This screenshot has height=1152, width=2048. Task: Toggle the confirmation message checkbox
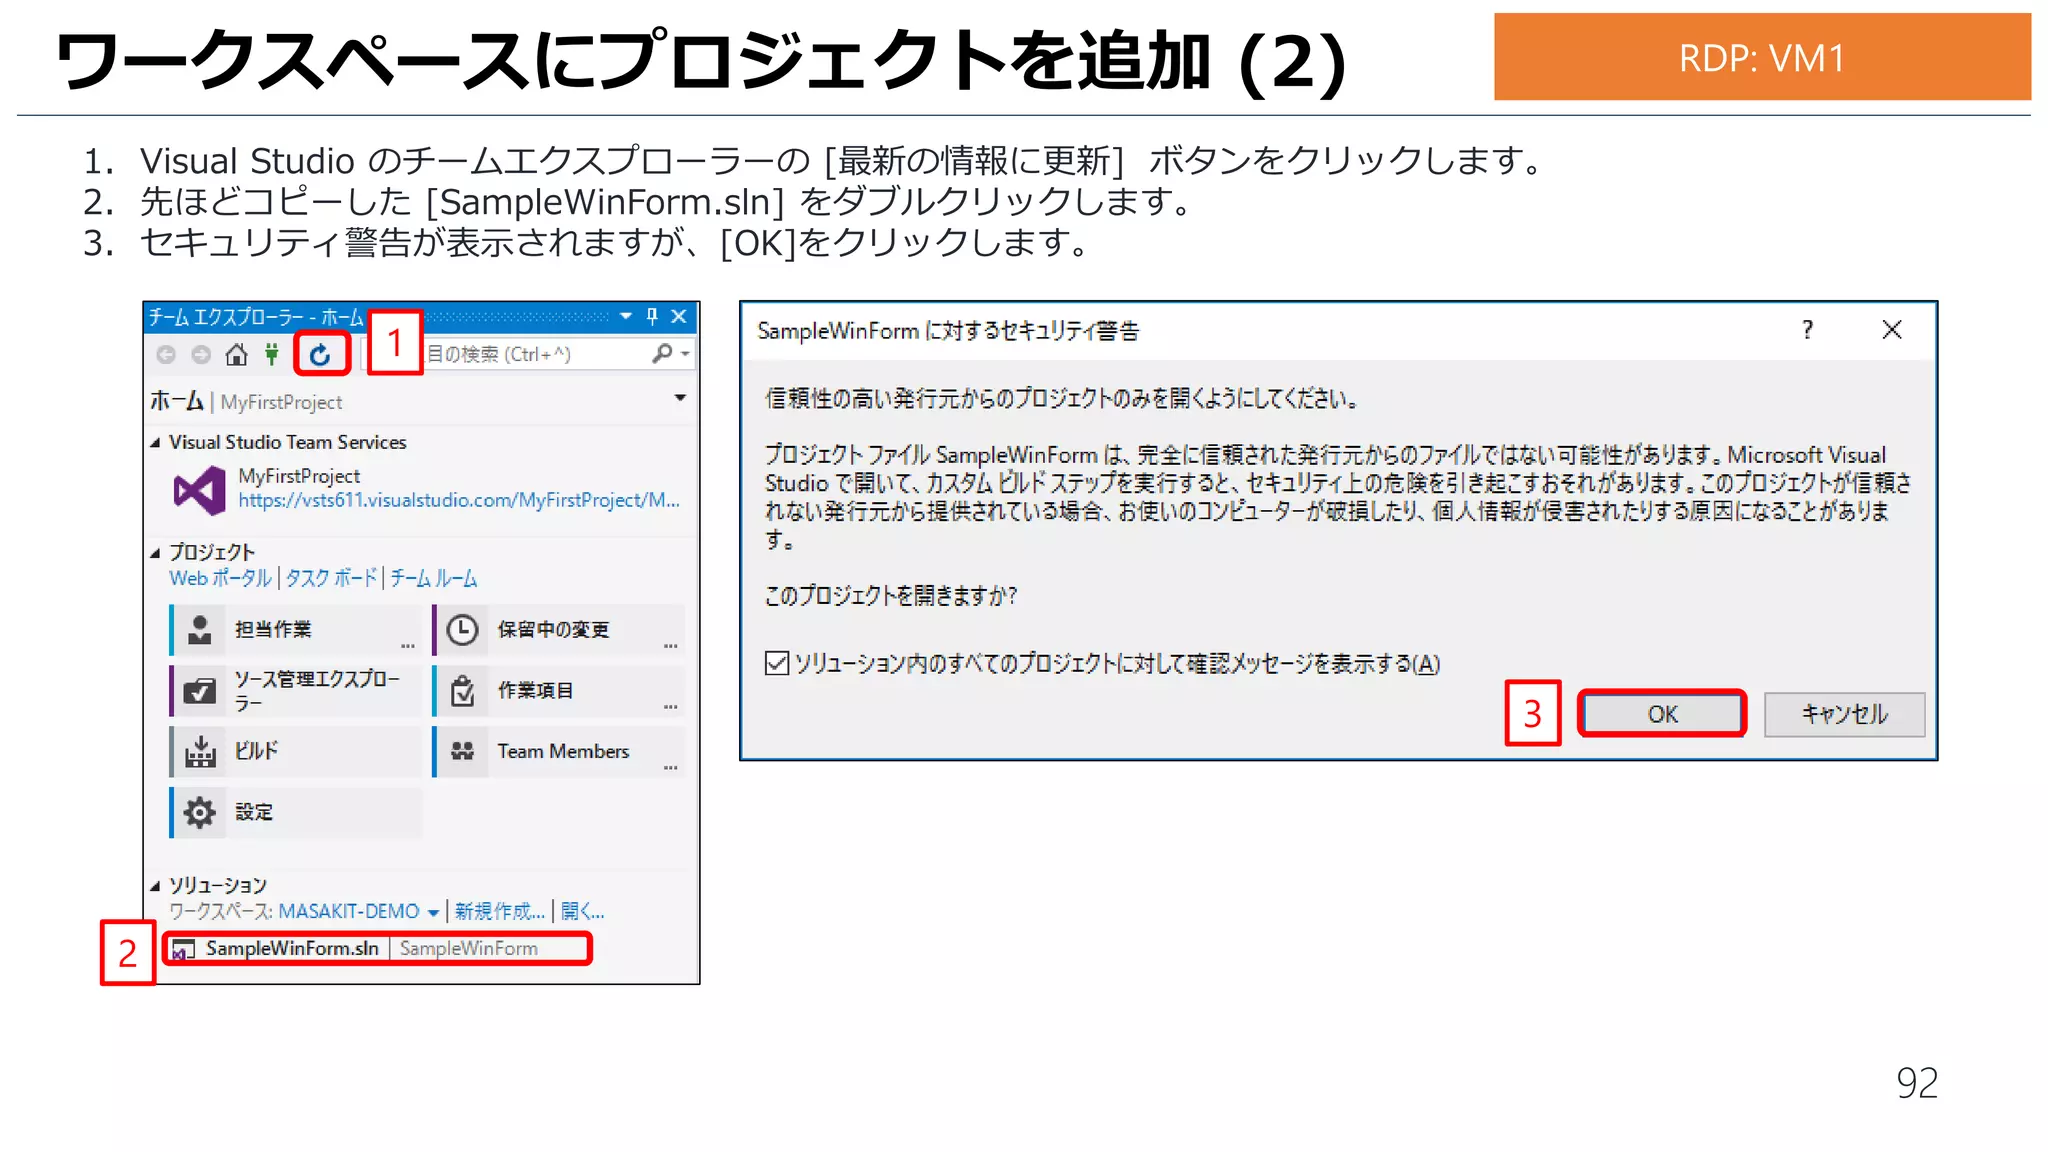pos(777,663)
